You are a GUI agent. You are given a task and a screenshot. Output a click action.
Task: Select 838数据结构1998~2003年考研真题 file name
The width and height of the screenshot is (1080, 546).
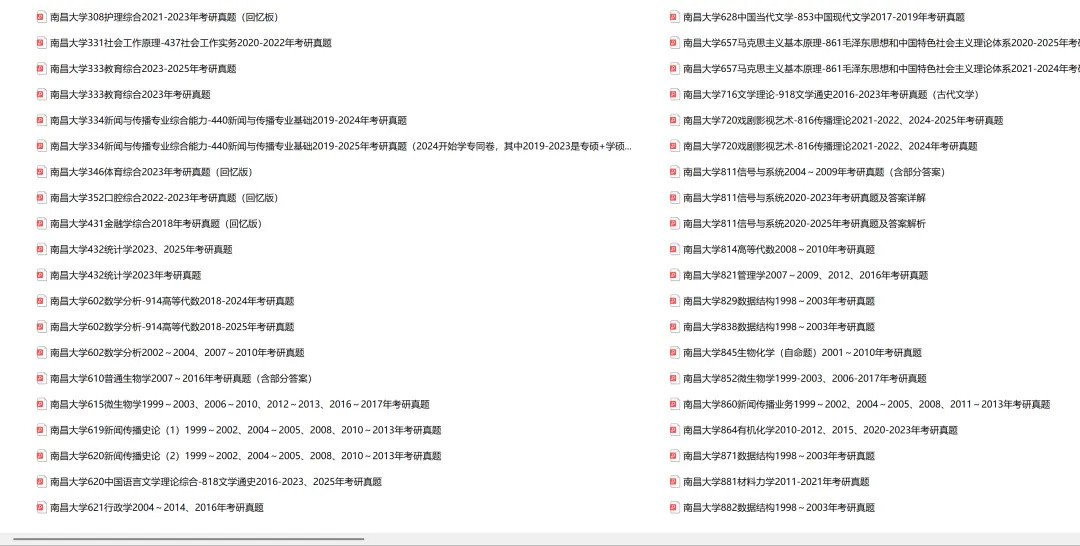[x=778, y=327]
